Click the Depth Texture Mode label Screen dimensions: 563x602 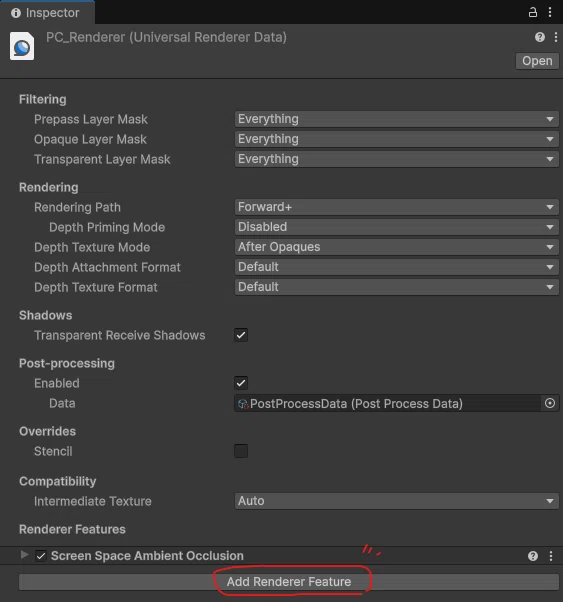coord(92,247)
